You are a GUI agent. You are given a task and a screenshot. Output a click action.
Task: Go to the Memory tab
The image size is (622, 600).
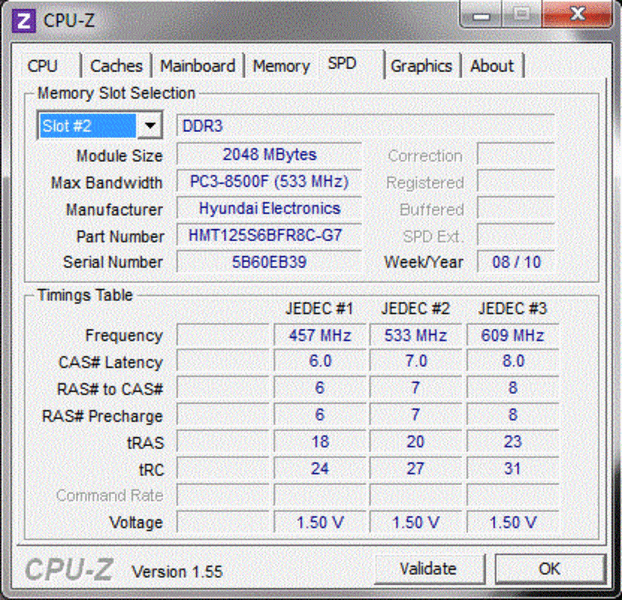pyautogui.click(x=281, y=66)
